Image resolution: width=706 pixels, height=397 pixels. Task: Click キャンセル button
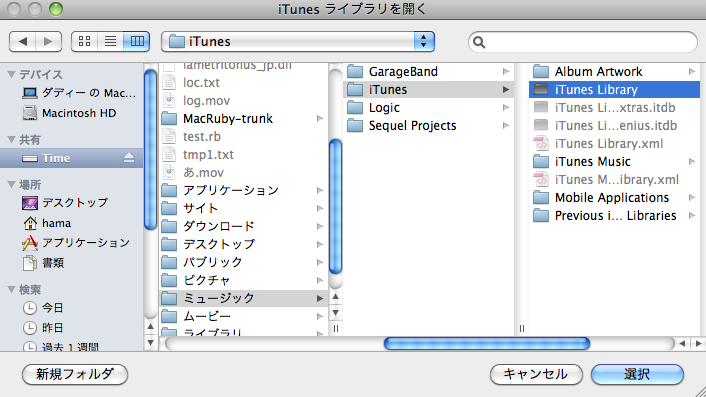pyautogui.click(x=536, y=374)
